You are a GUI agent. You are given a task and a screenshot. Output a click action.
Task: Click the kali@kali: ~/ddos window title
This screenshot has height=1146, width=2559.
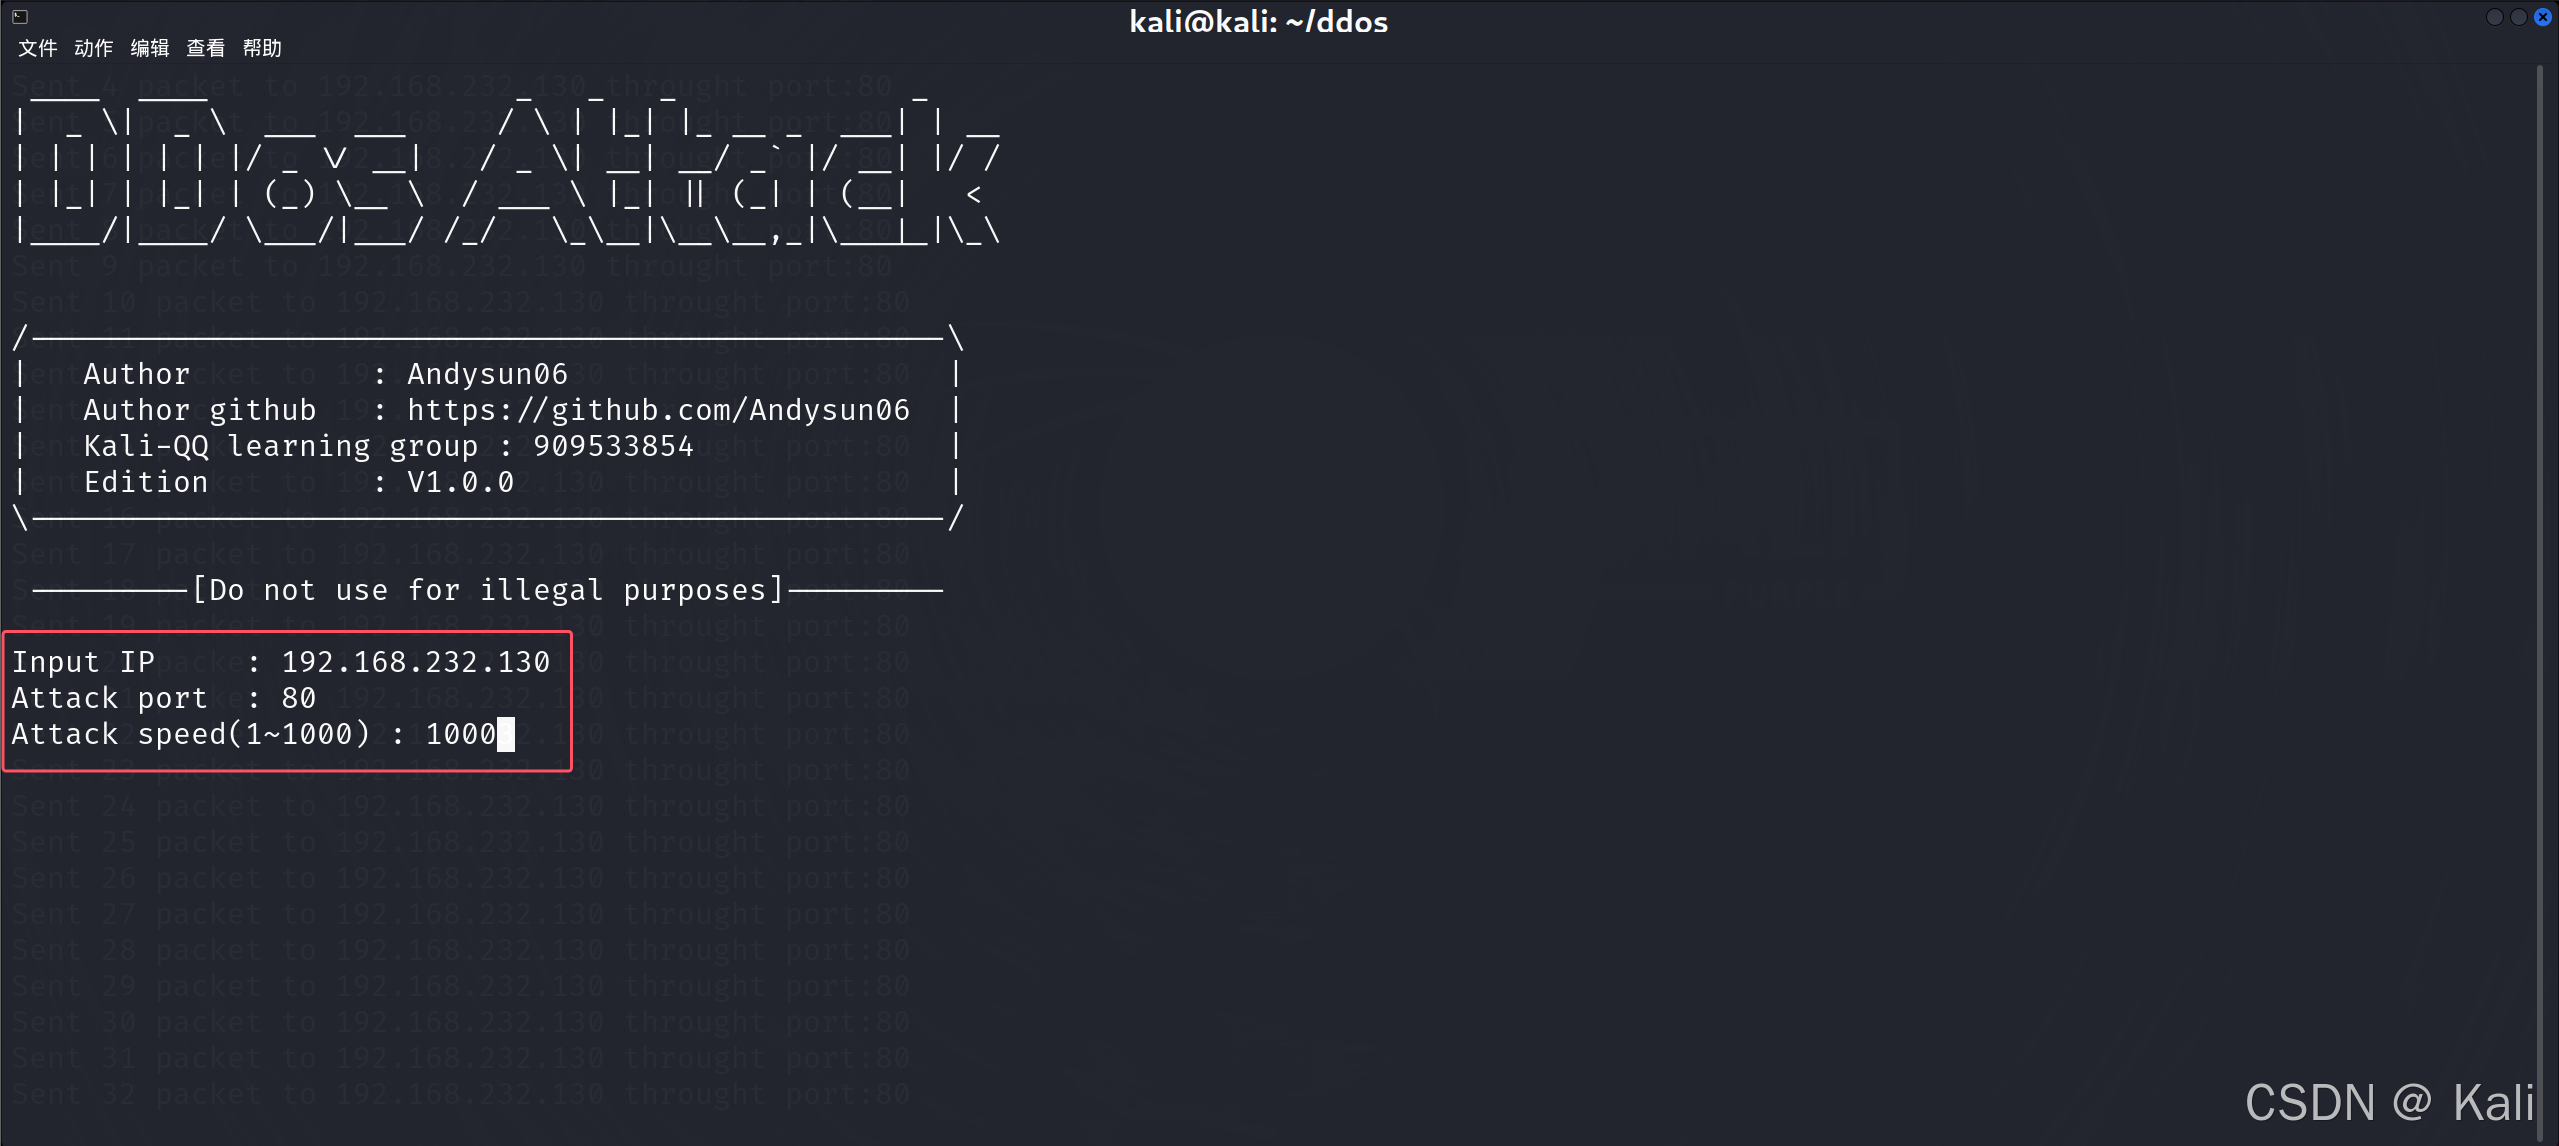point(1258,22)
